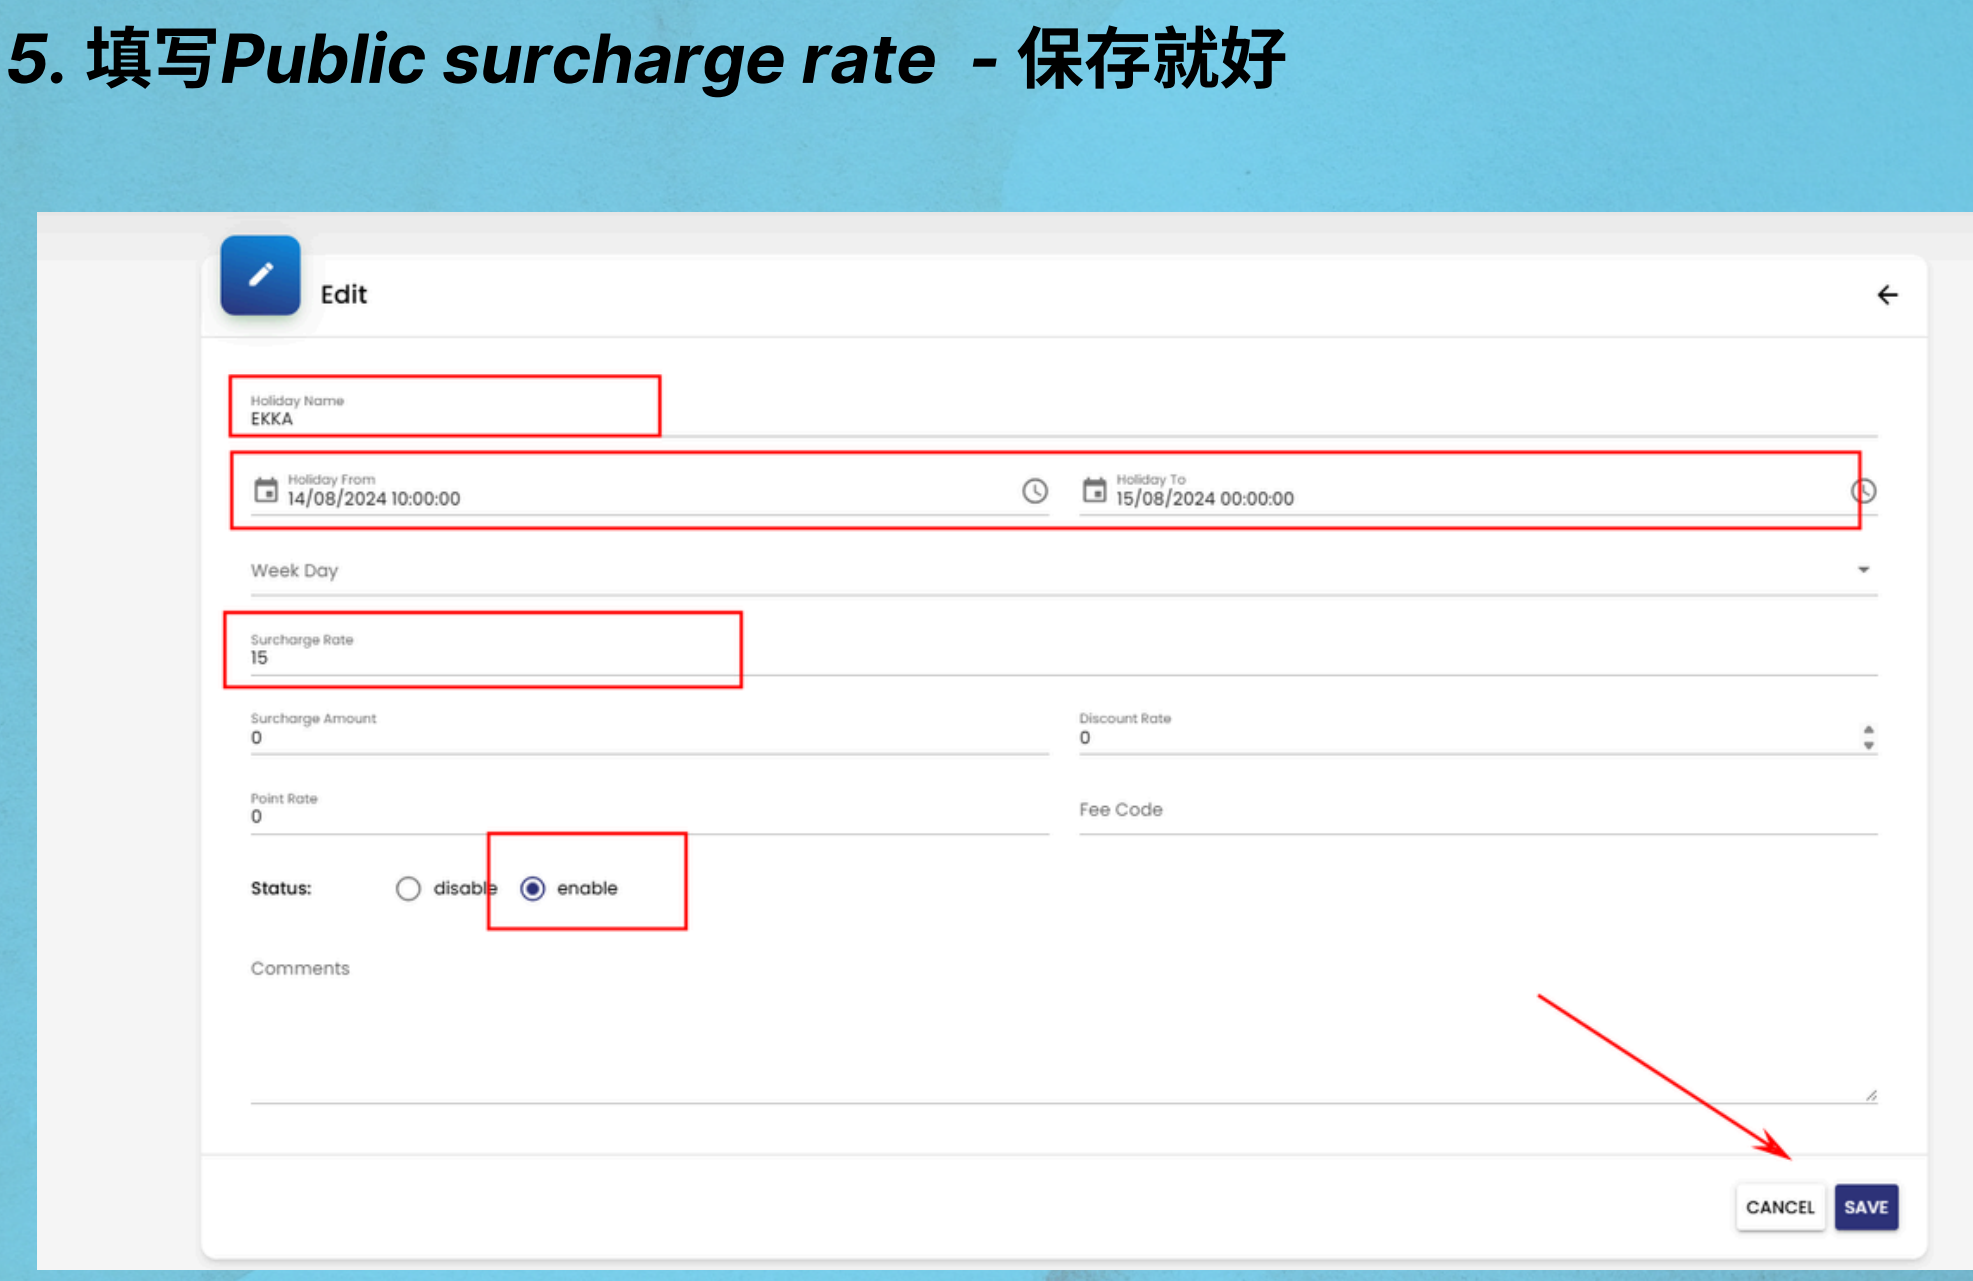Increase Discount Rate with up stepper
1973x1281 pixels.
pos(1868,729)
